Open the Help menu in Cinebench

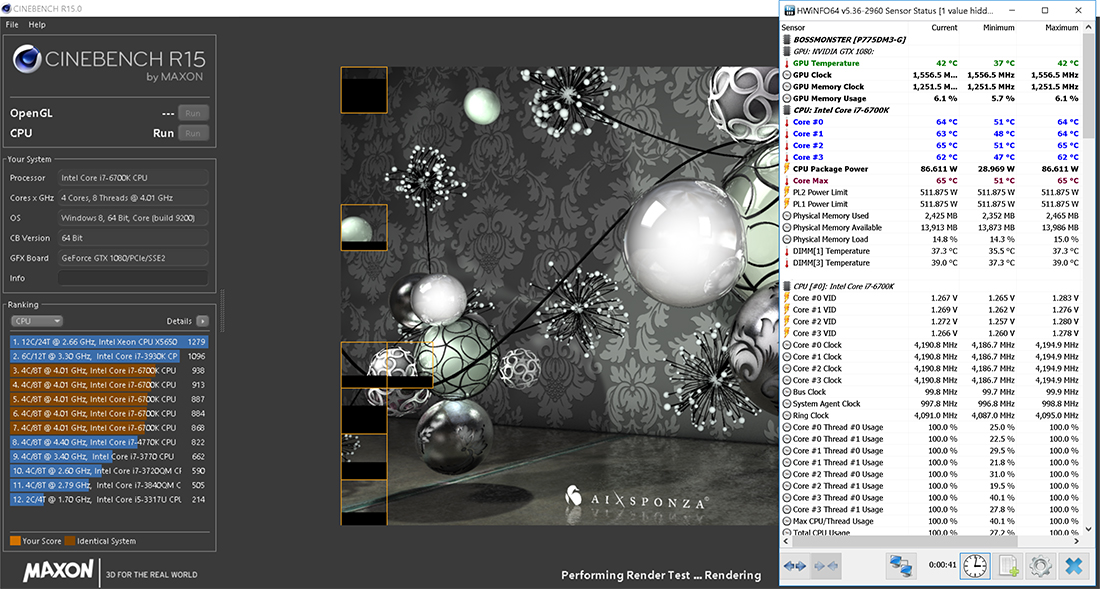click(37, 24)
